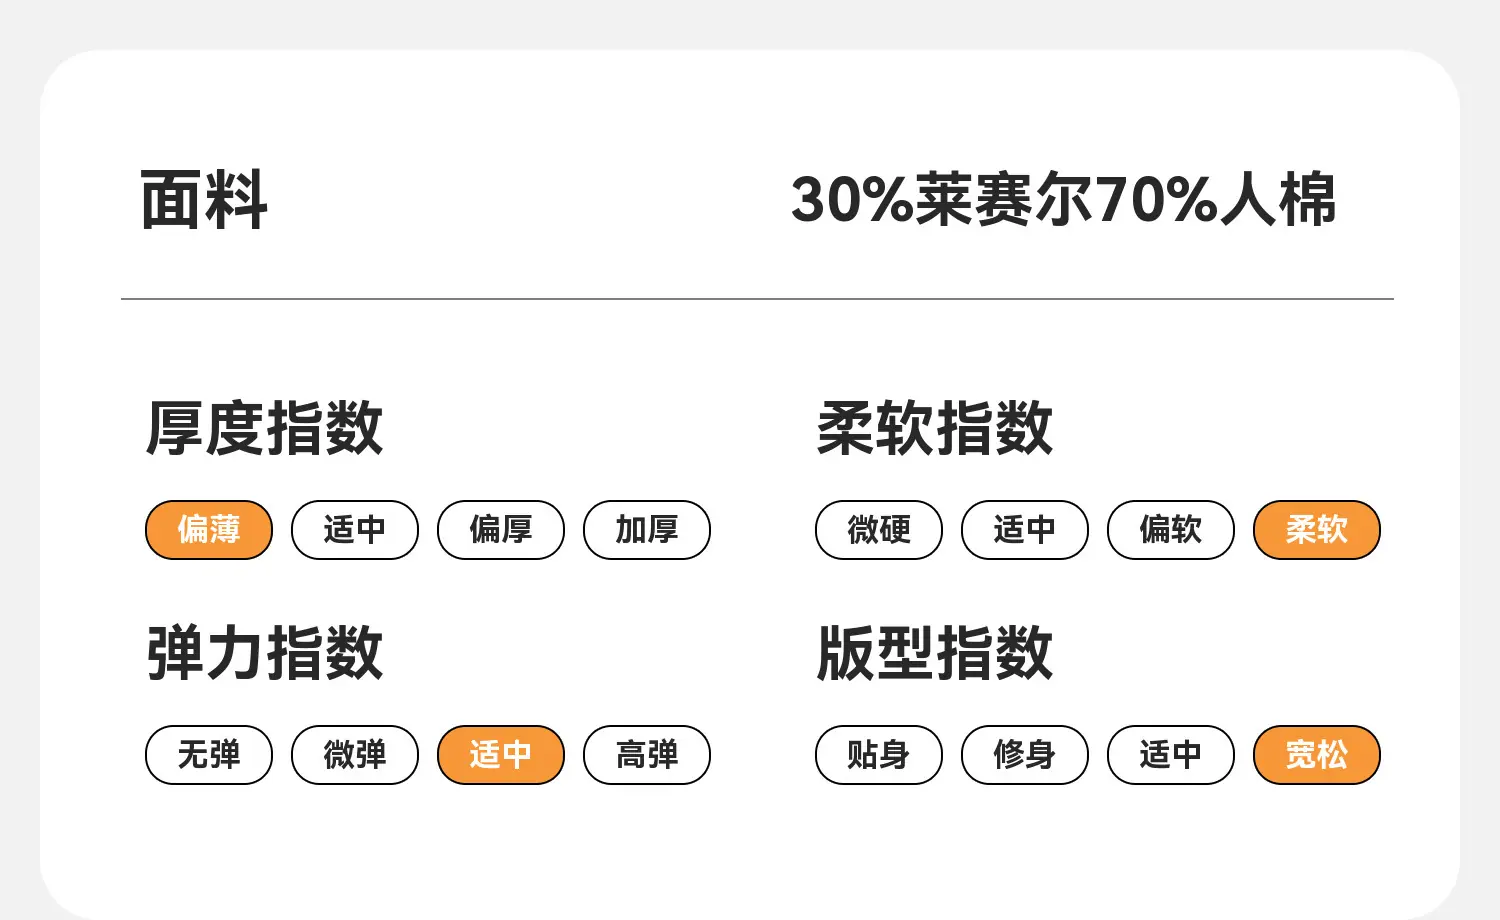
Task: Click highlighted 适中 under 弹力指数
Action: point(501,755)
